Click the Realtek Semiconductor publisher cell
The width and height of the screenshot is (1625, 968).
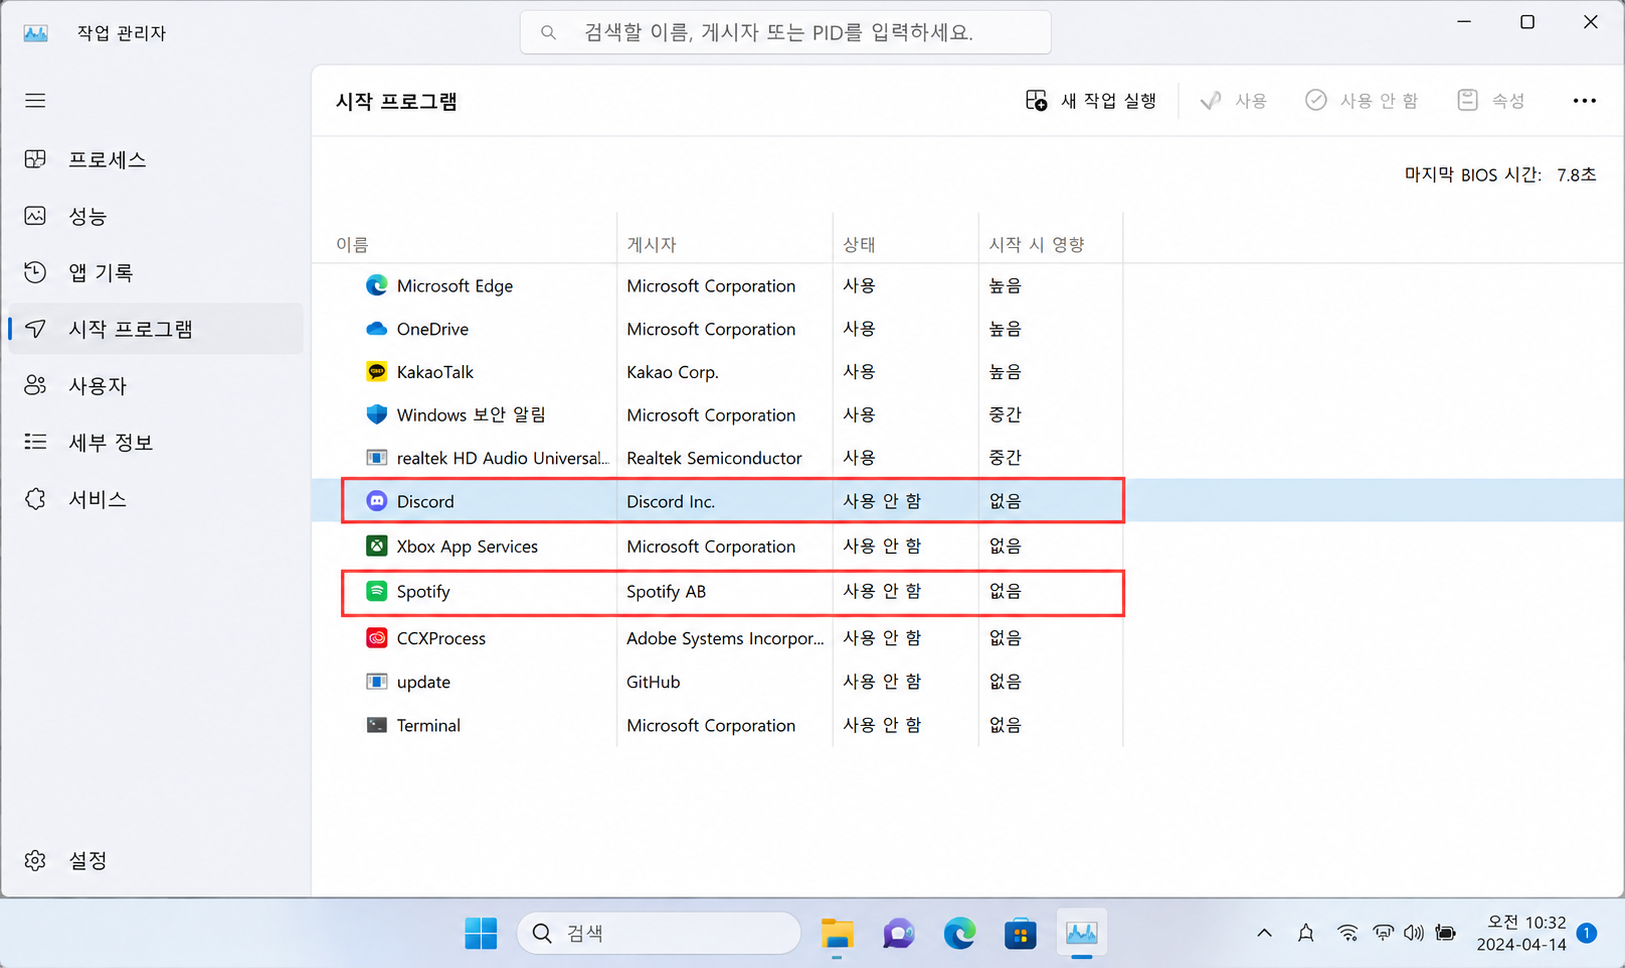point(714,458)
